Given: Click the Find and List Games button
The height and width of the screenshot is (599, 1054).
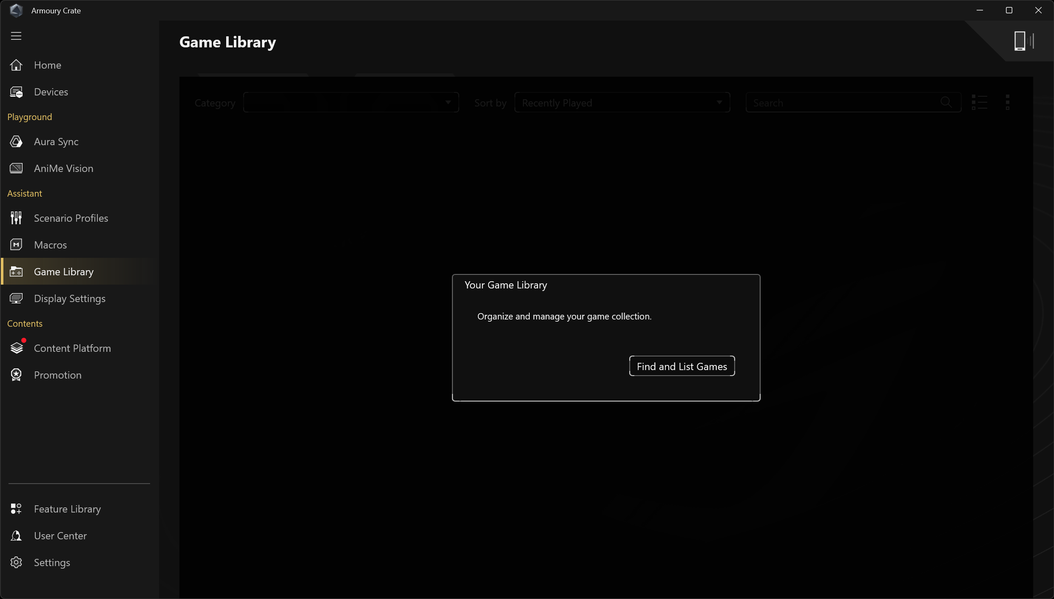Looking at the screenshot, I should [682, 366].
